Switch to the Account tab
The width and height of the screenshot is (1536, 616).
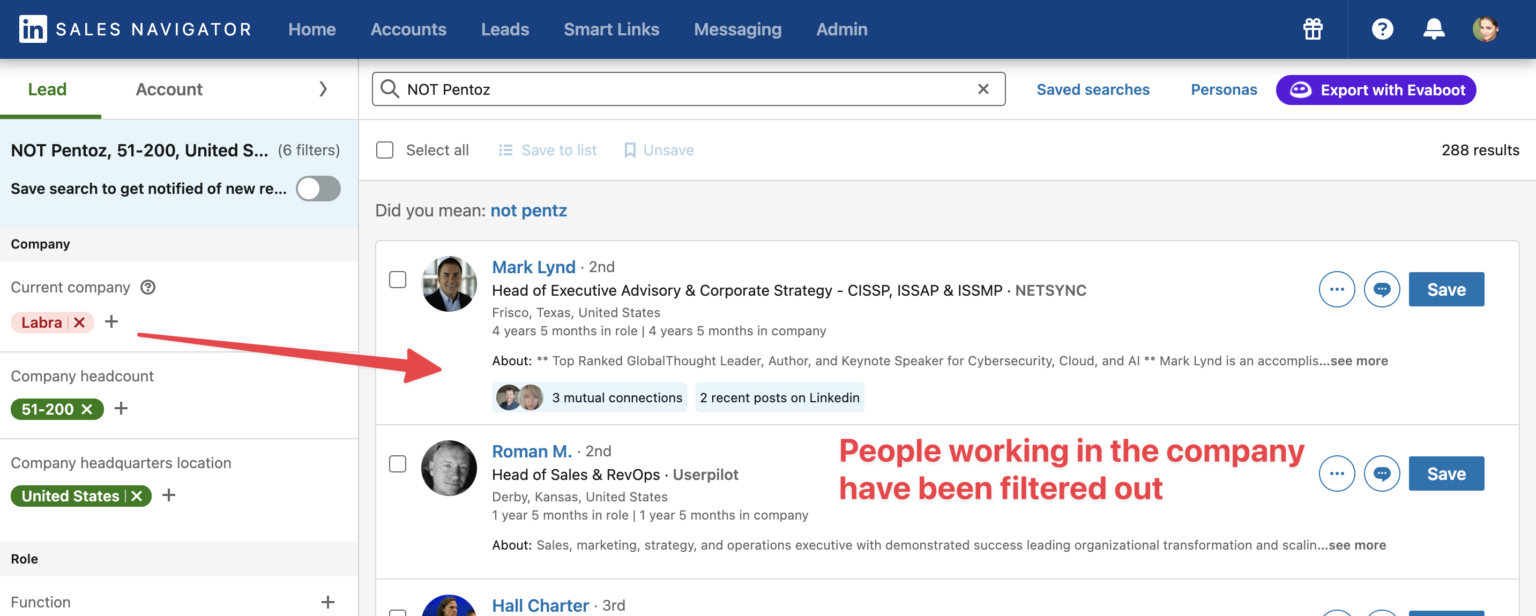[169, 89]
